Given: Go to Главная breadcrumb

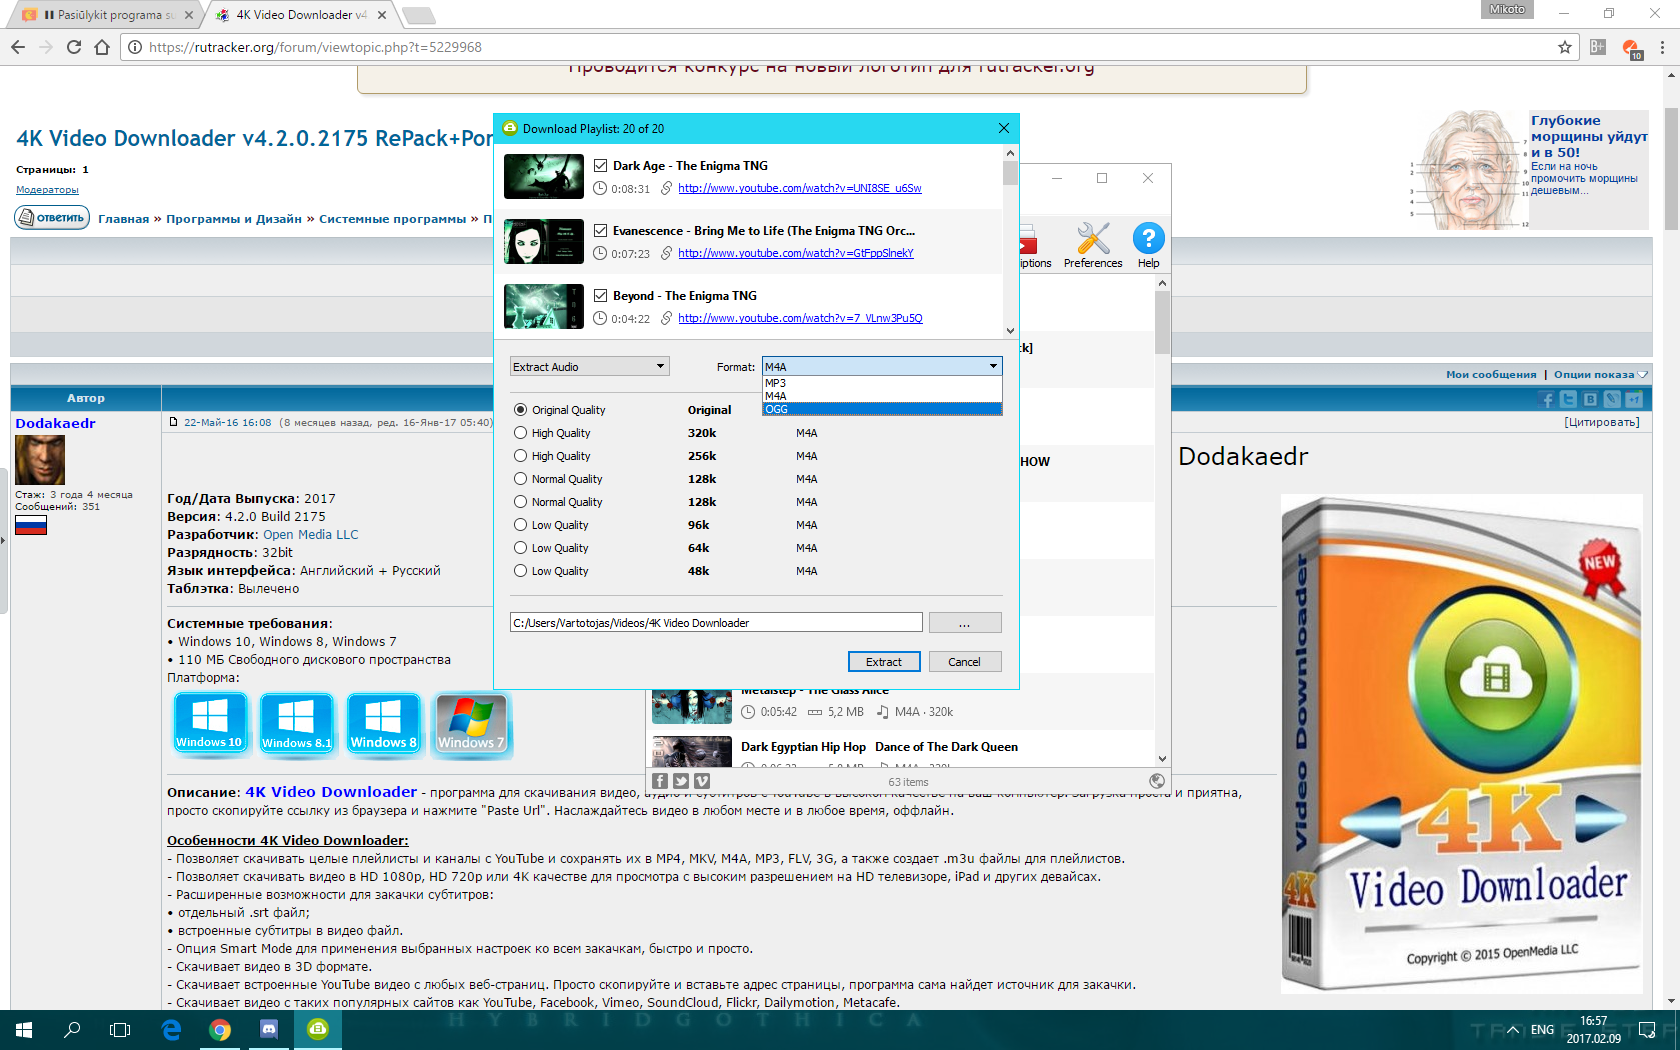Looking at the screenshot, I should [x=123, y=219].
